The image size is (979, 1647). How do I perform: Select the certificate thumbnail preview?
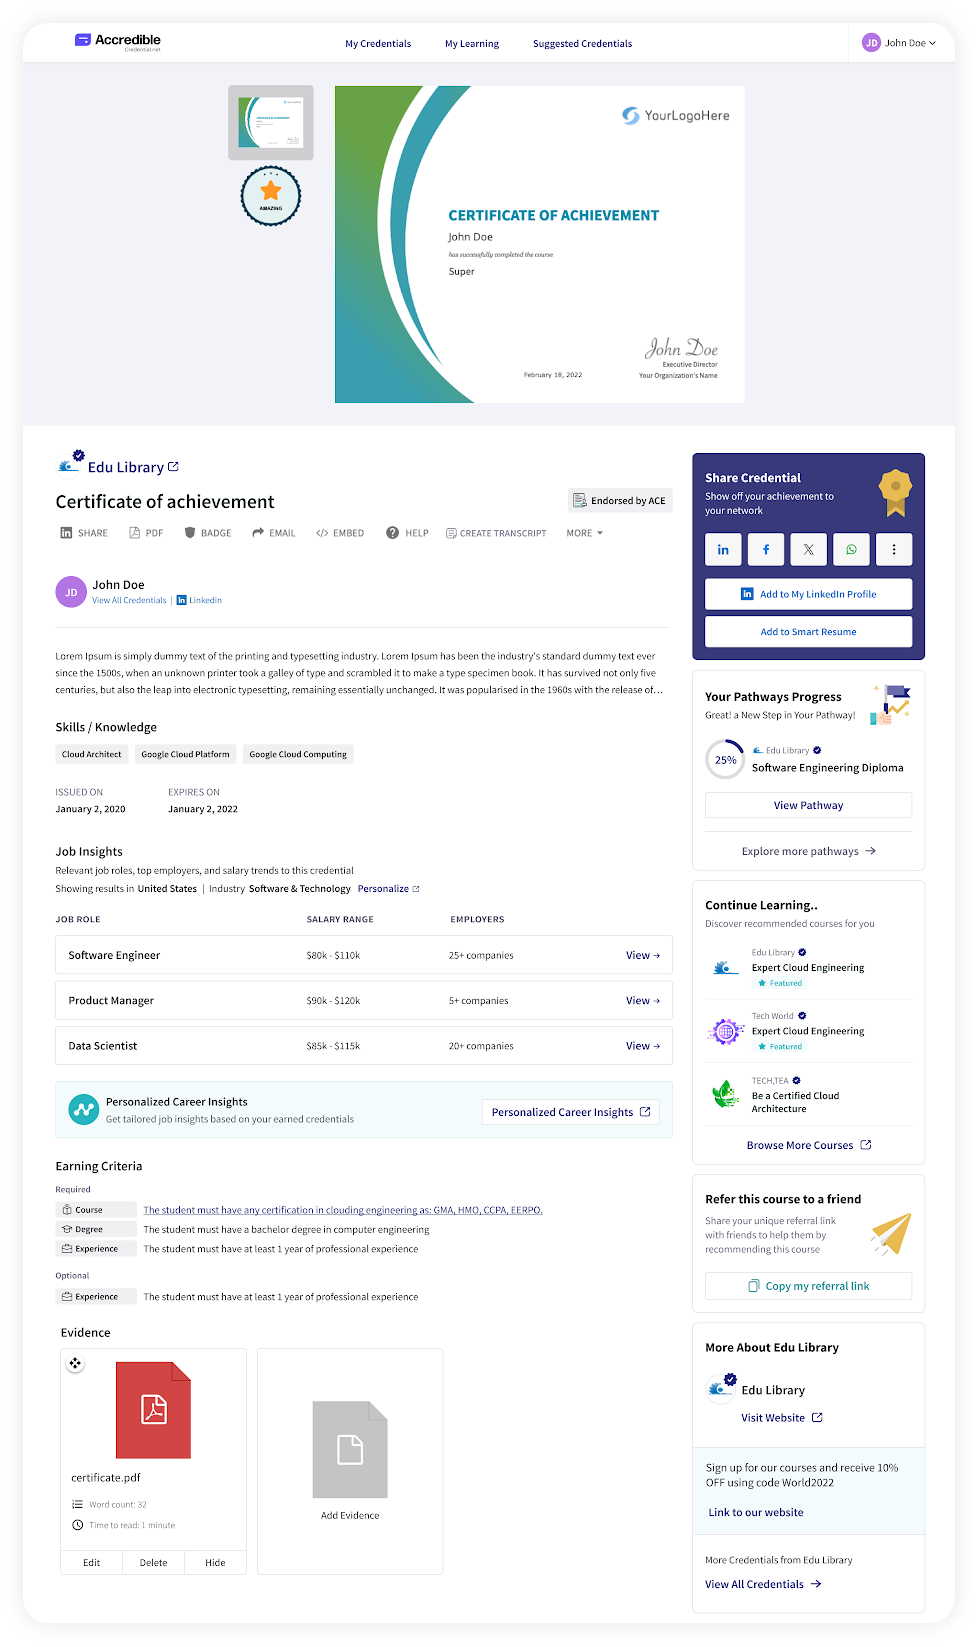pyautogui.click(x=271, y=122)
